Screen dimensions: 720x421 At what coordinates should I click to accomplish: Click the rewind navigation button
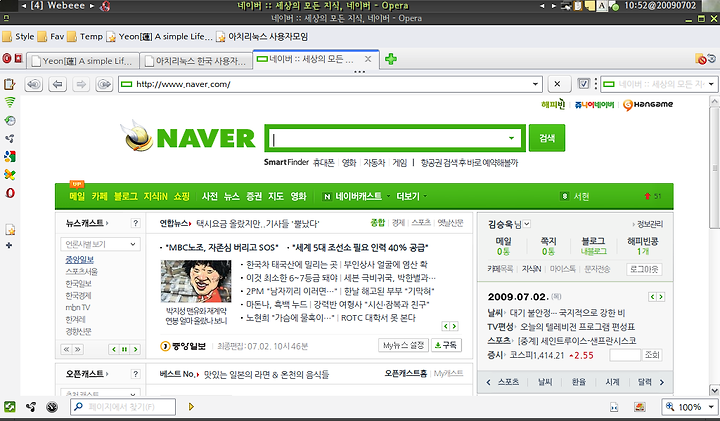point(34,84)
